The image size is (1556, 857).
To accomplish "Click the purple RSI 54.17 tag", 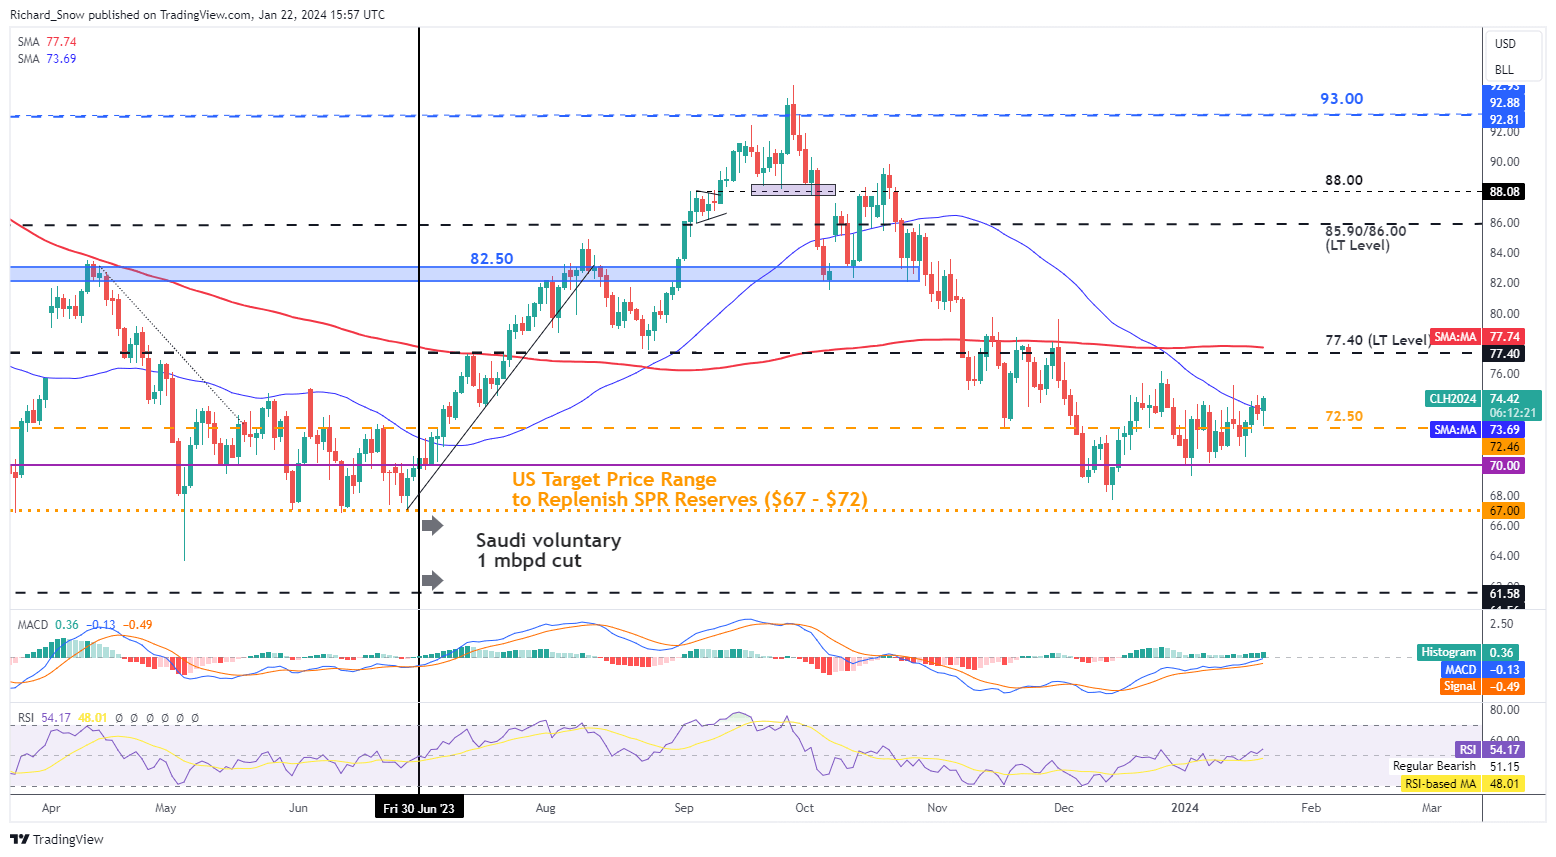I will tap(1490, 749).
